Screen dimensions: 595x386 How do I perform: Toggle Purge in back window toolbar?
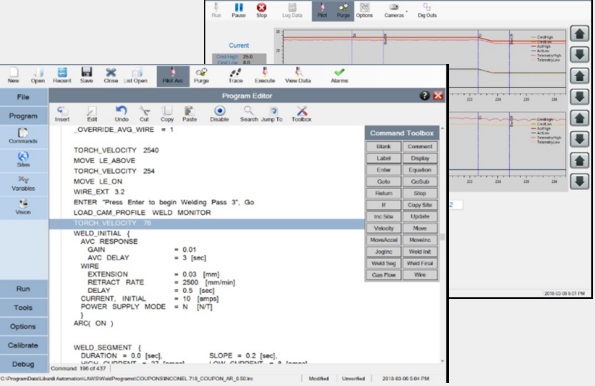tap(343, 11)
